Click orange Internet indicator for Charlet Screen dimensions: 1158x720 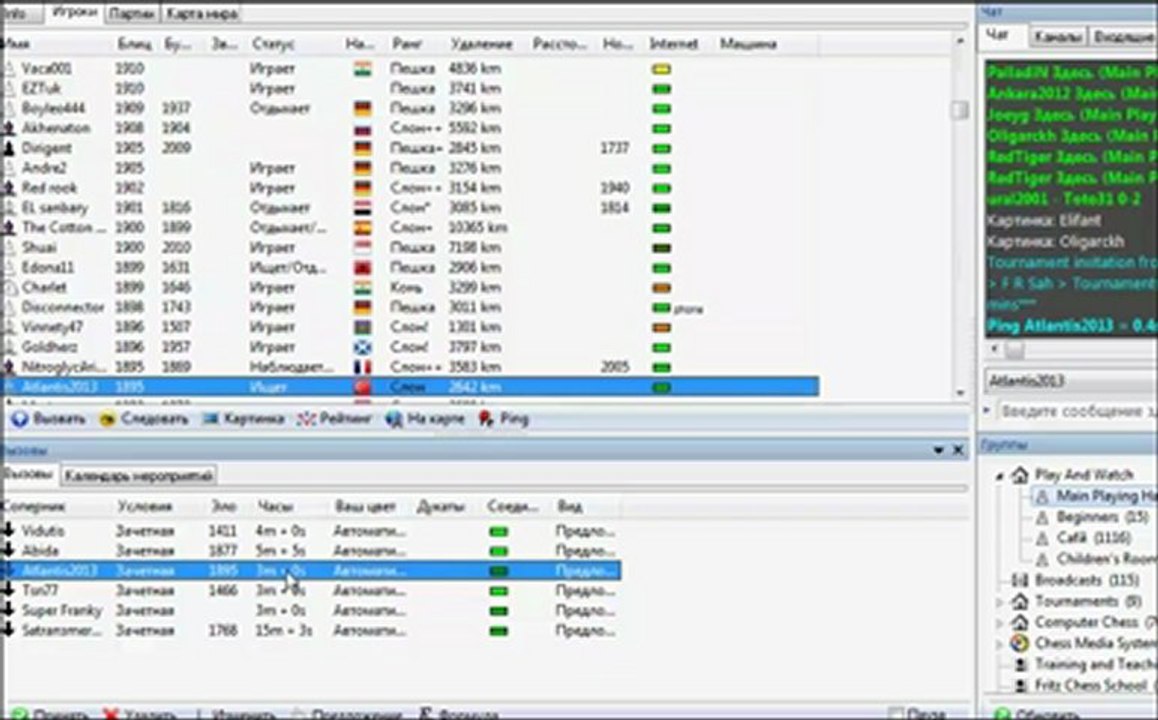(x=661, y=288)
